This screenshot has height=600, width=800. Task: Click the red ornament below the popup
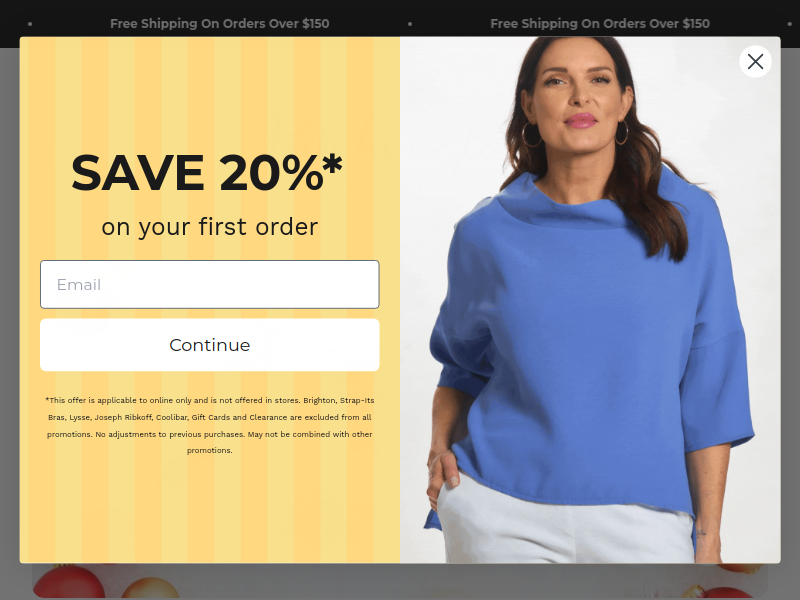[69, 581]
